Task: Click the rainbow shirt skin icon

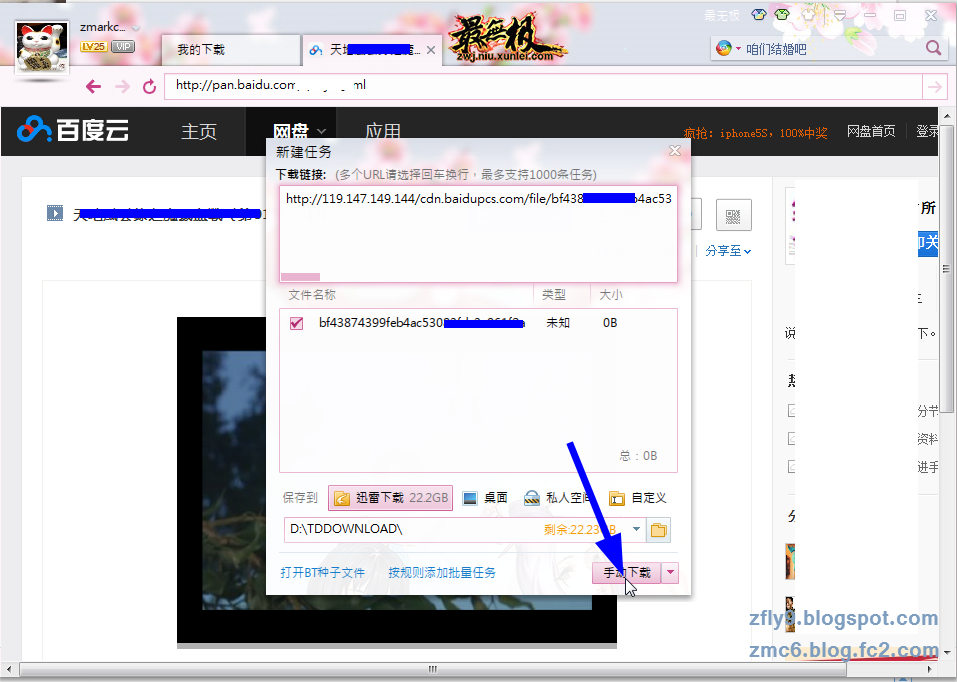Action: [x=759, y=15]
